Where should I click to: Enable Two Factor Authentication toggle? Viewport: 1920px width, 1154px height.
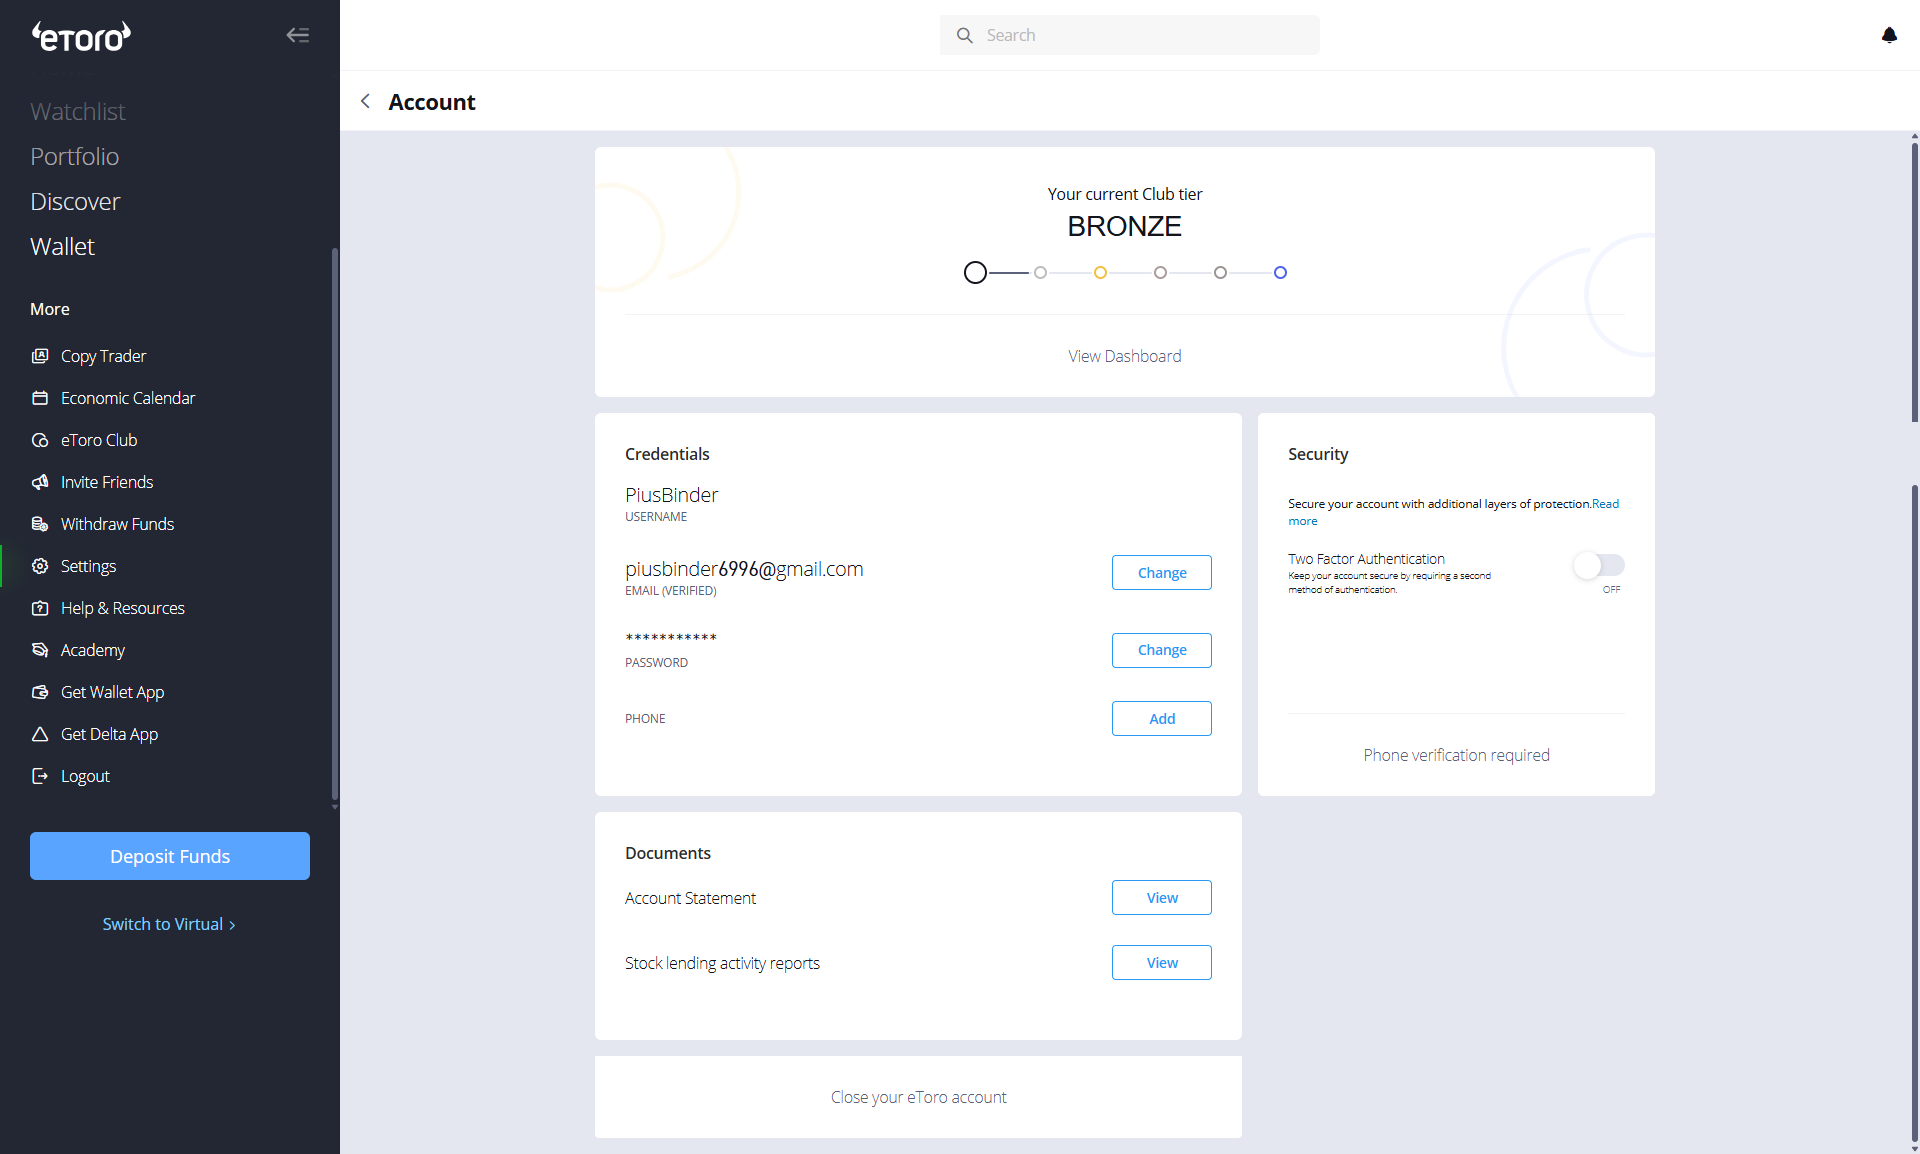(x=1598, y=565)
